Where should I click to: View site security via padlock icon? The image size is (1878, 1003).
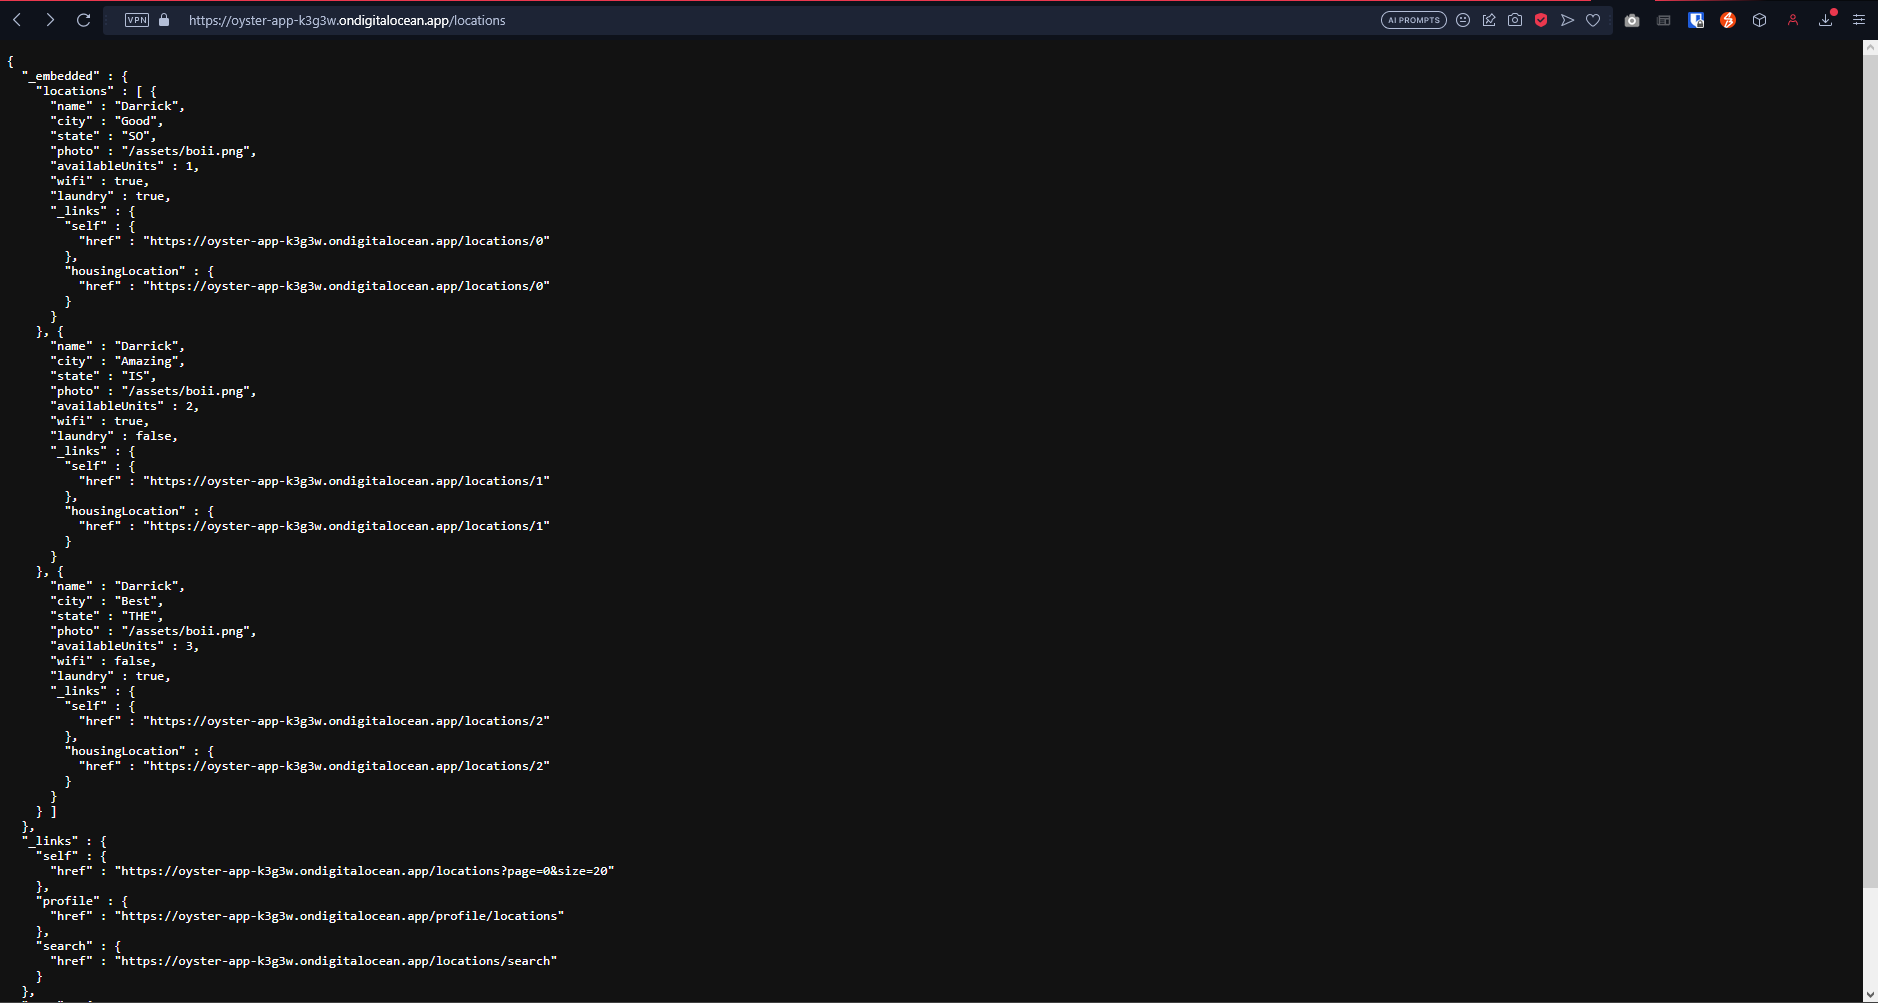tap(164, 20)
